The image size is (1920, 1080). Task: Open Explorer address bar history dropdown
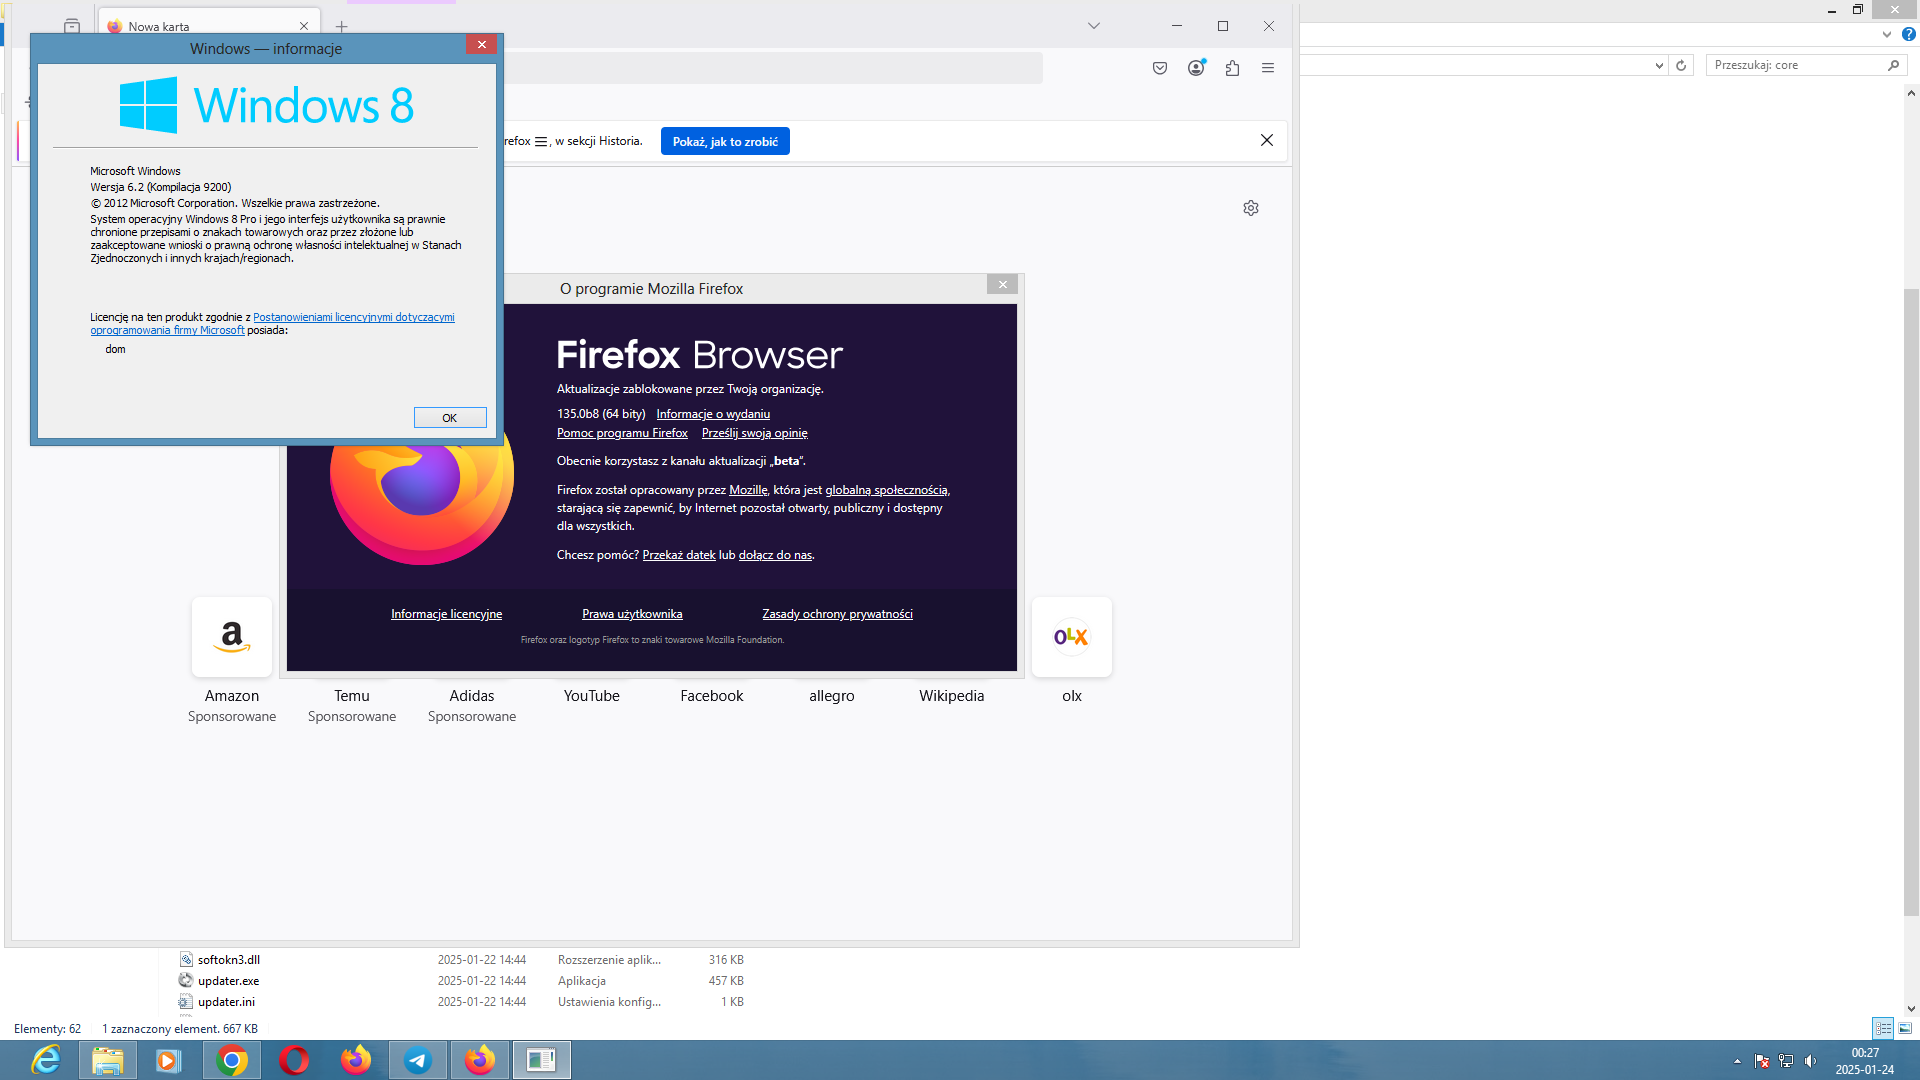(1659, 65)
